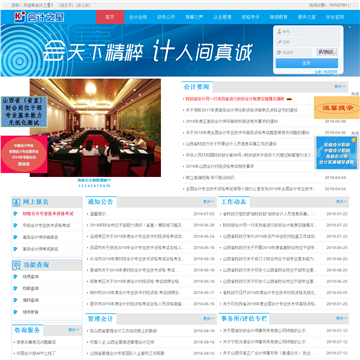The width and height of the screenshot is (360, 360).
Task: Open the yellow 温馨提示 floating banner
Action: click(337, 108)
